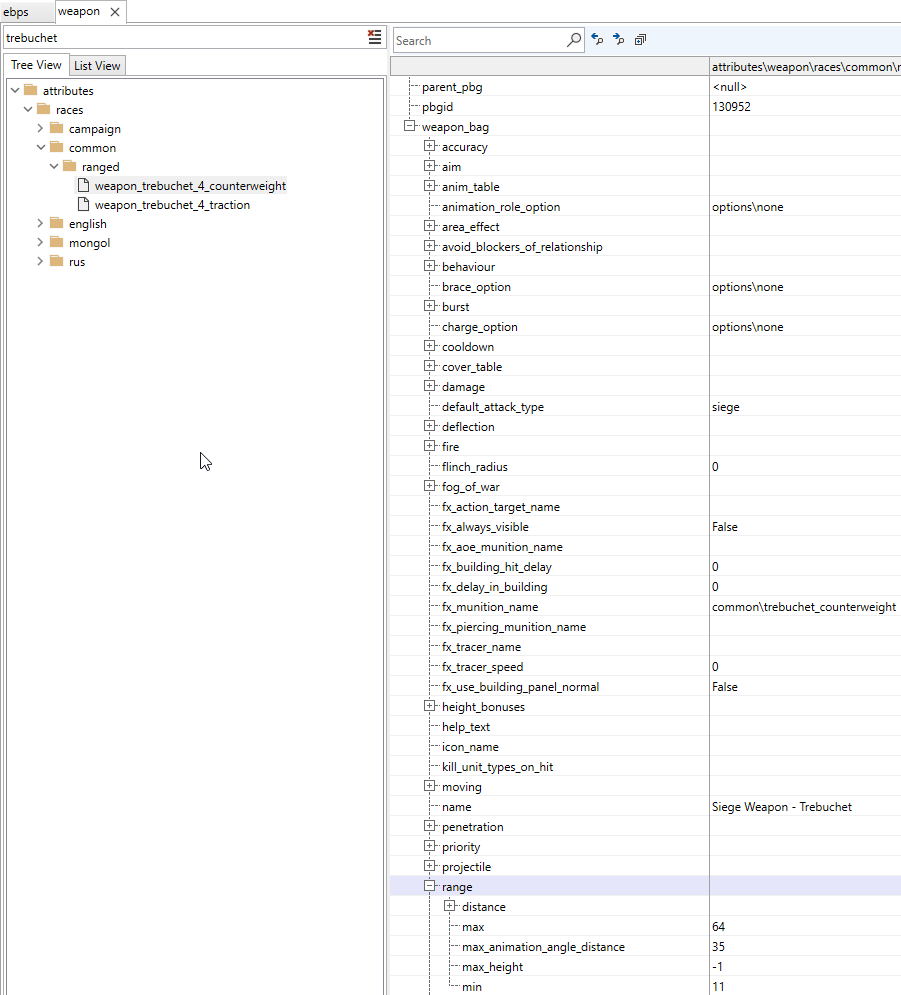
Task: Expand the distance node
Action: coord(450,906)
